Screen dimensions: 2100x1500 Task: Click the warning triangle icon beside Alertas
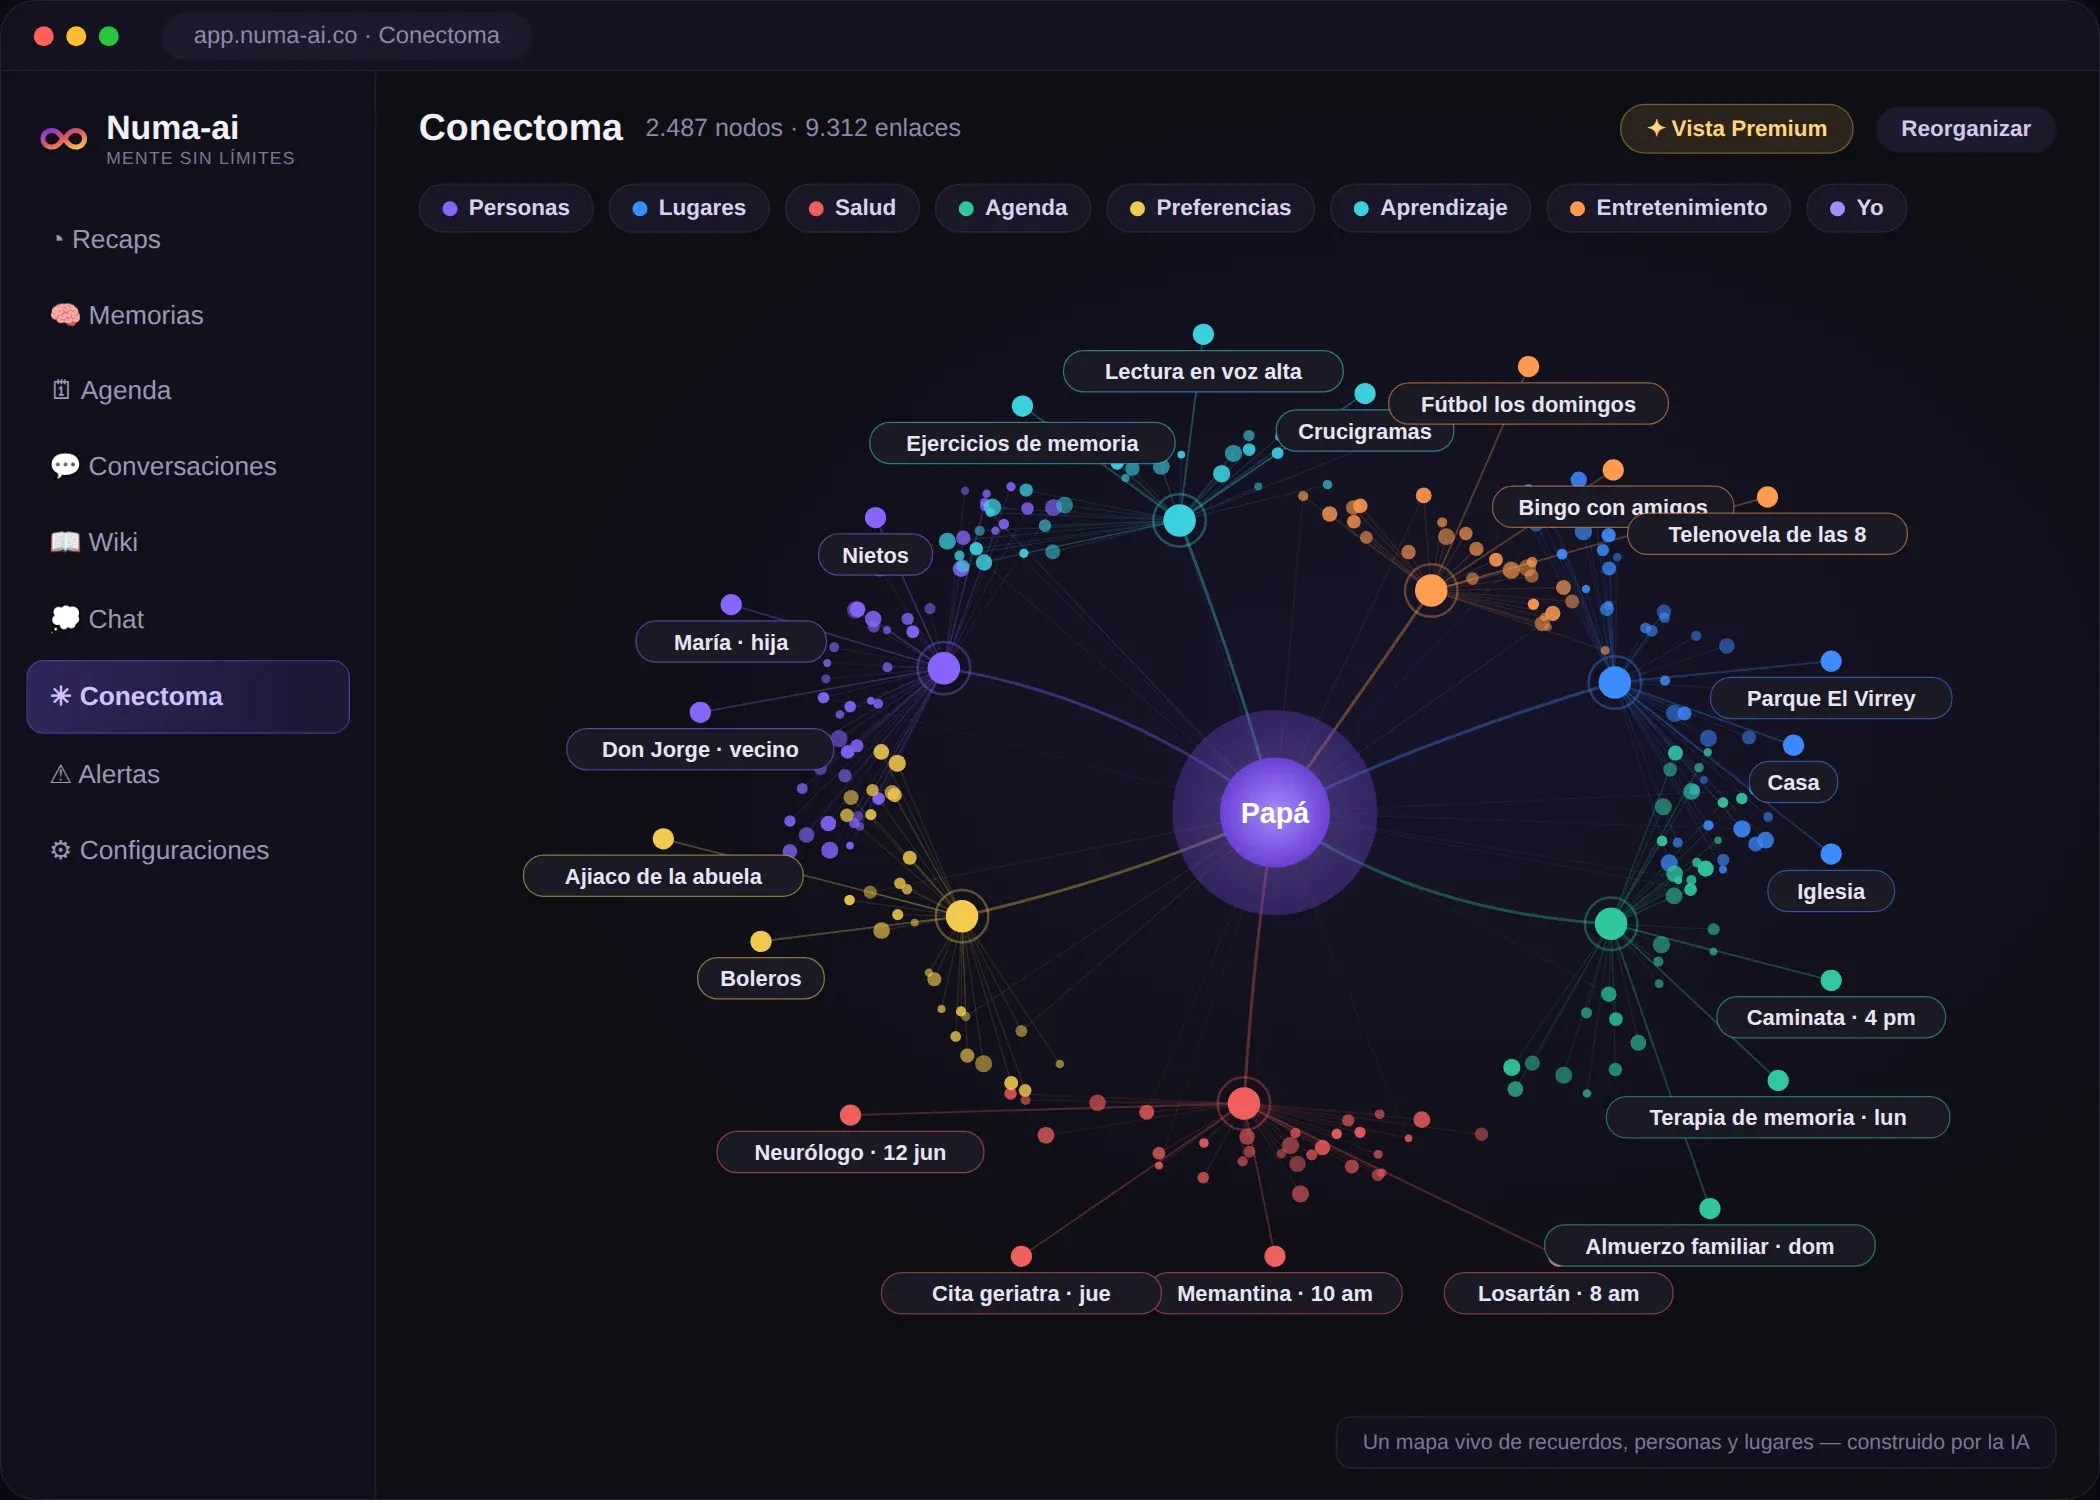pos(60,774)
